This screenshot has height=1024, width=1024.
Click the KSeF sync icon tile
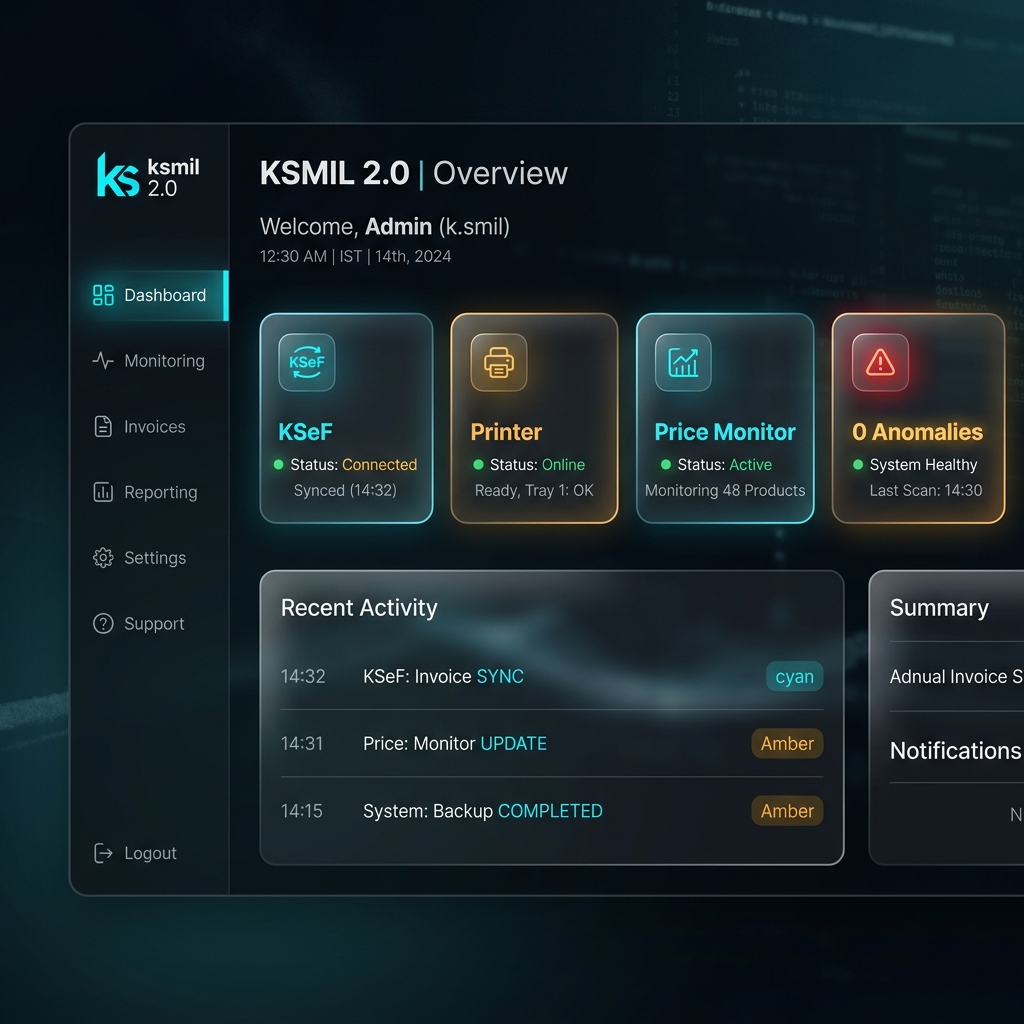point(307,362)
